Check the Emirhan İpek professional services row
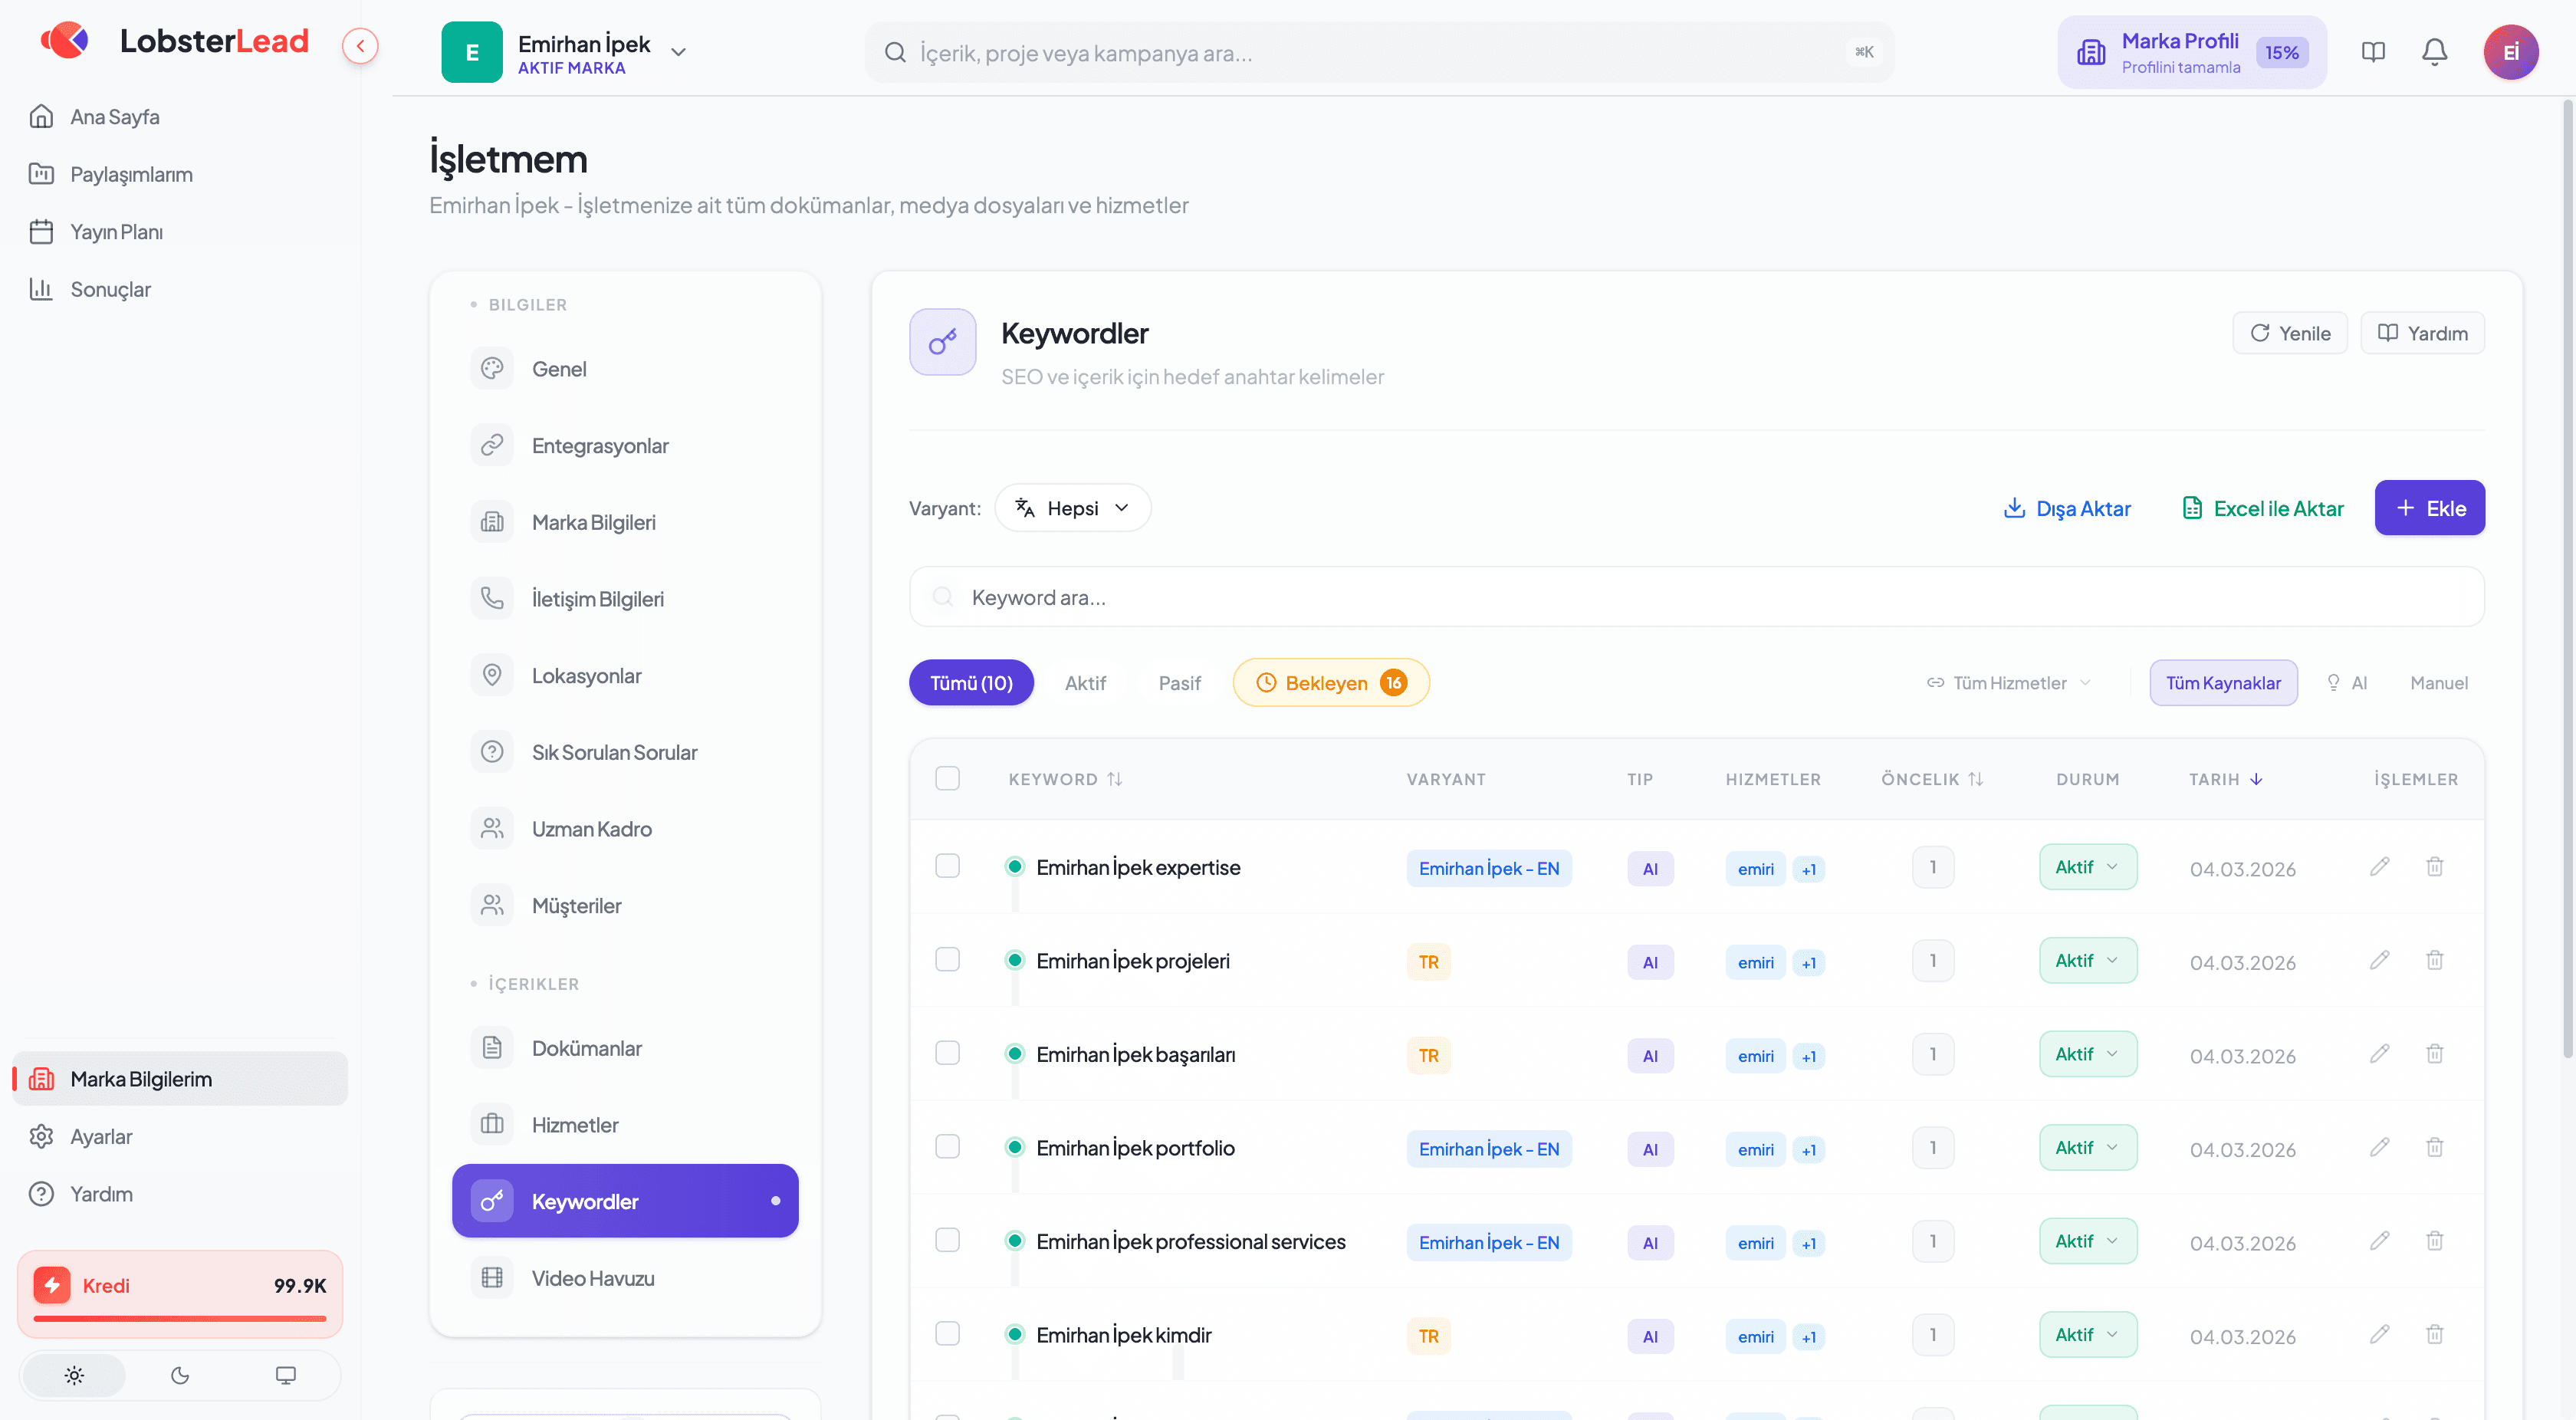The height and width of the screenshot is (1420, 2576). click(x=947, y=1240)
